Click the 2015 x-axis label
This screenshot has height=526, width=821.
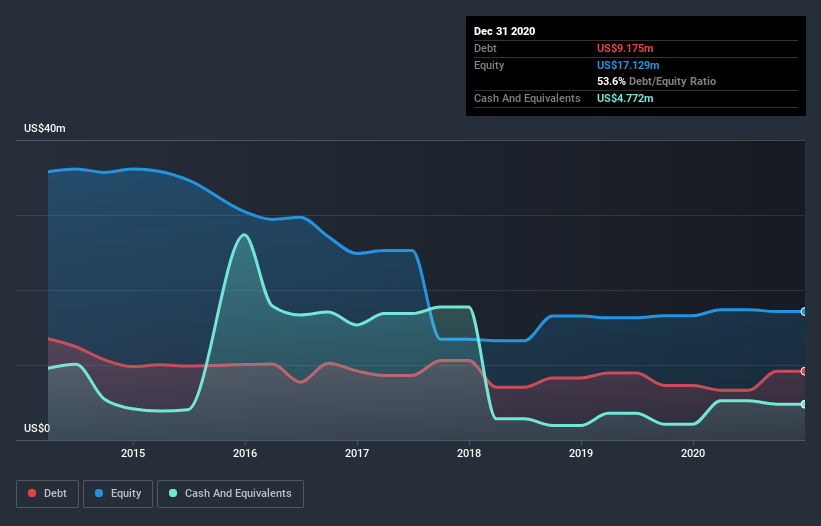(x=133, y=453)
